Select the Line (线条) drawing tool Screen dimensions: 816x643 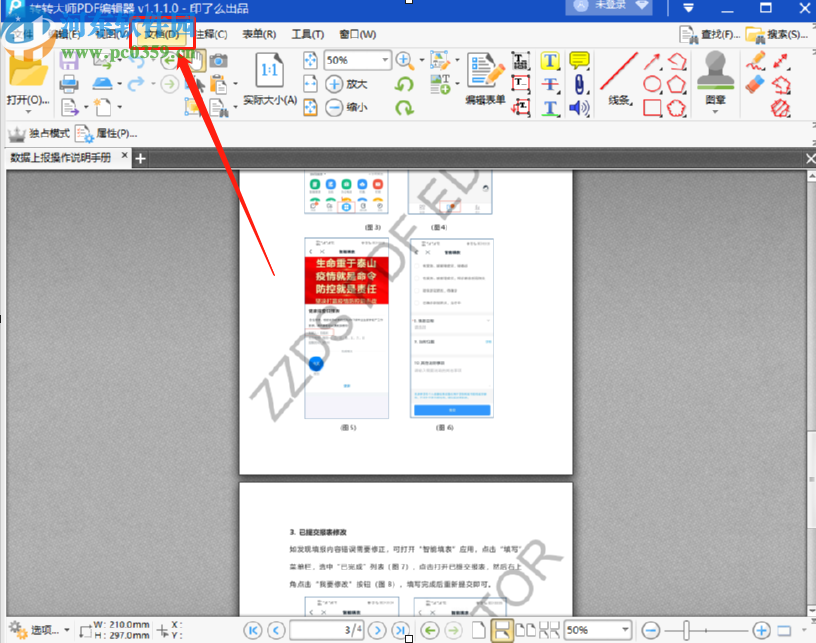[619, 78]
